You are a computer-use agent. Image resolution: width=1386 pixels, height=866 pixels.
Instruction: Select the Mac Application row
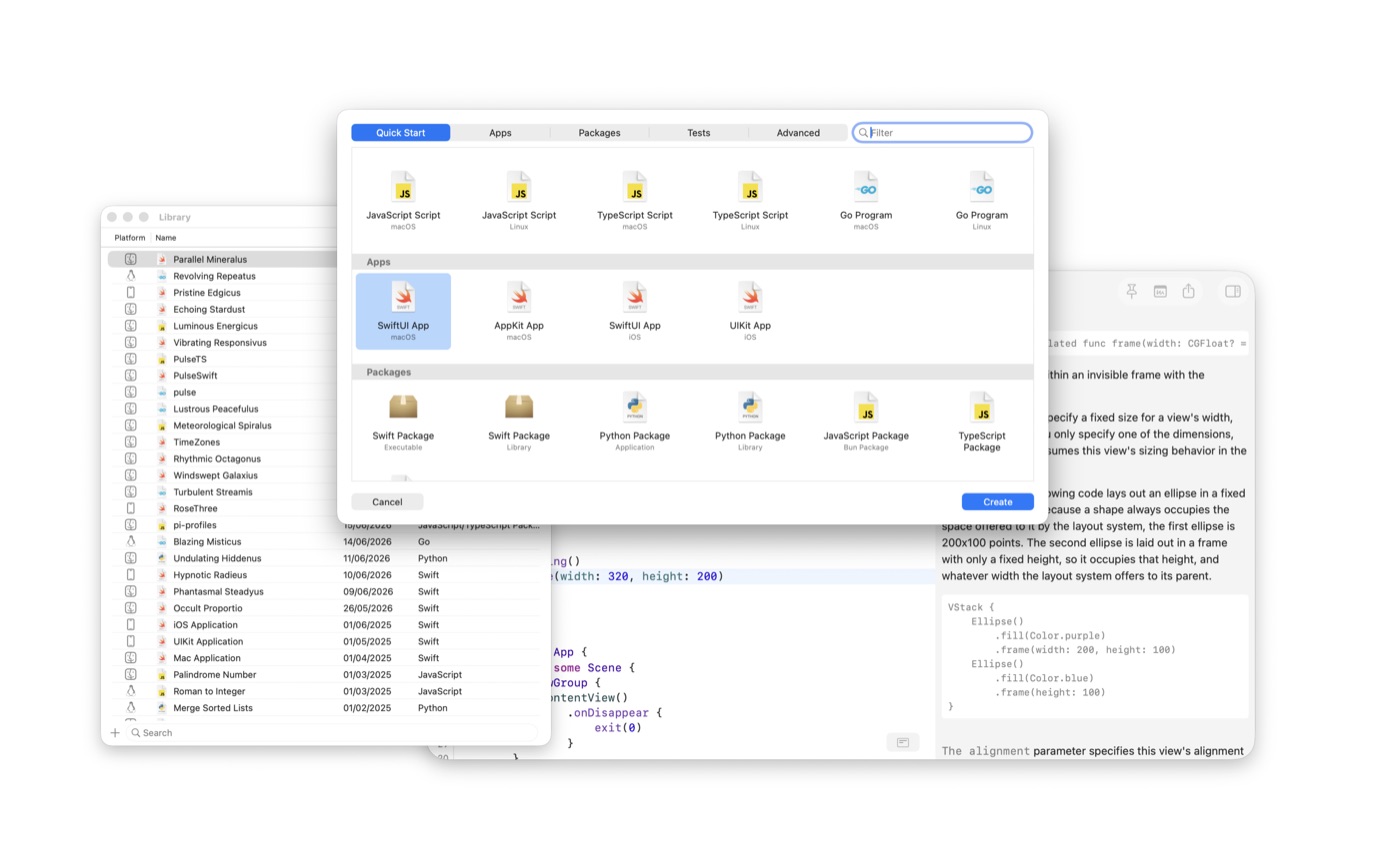click(x=325, y=658)
